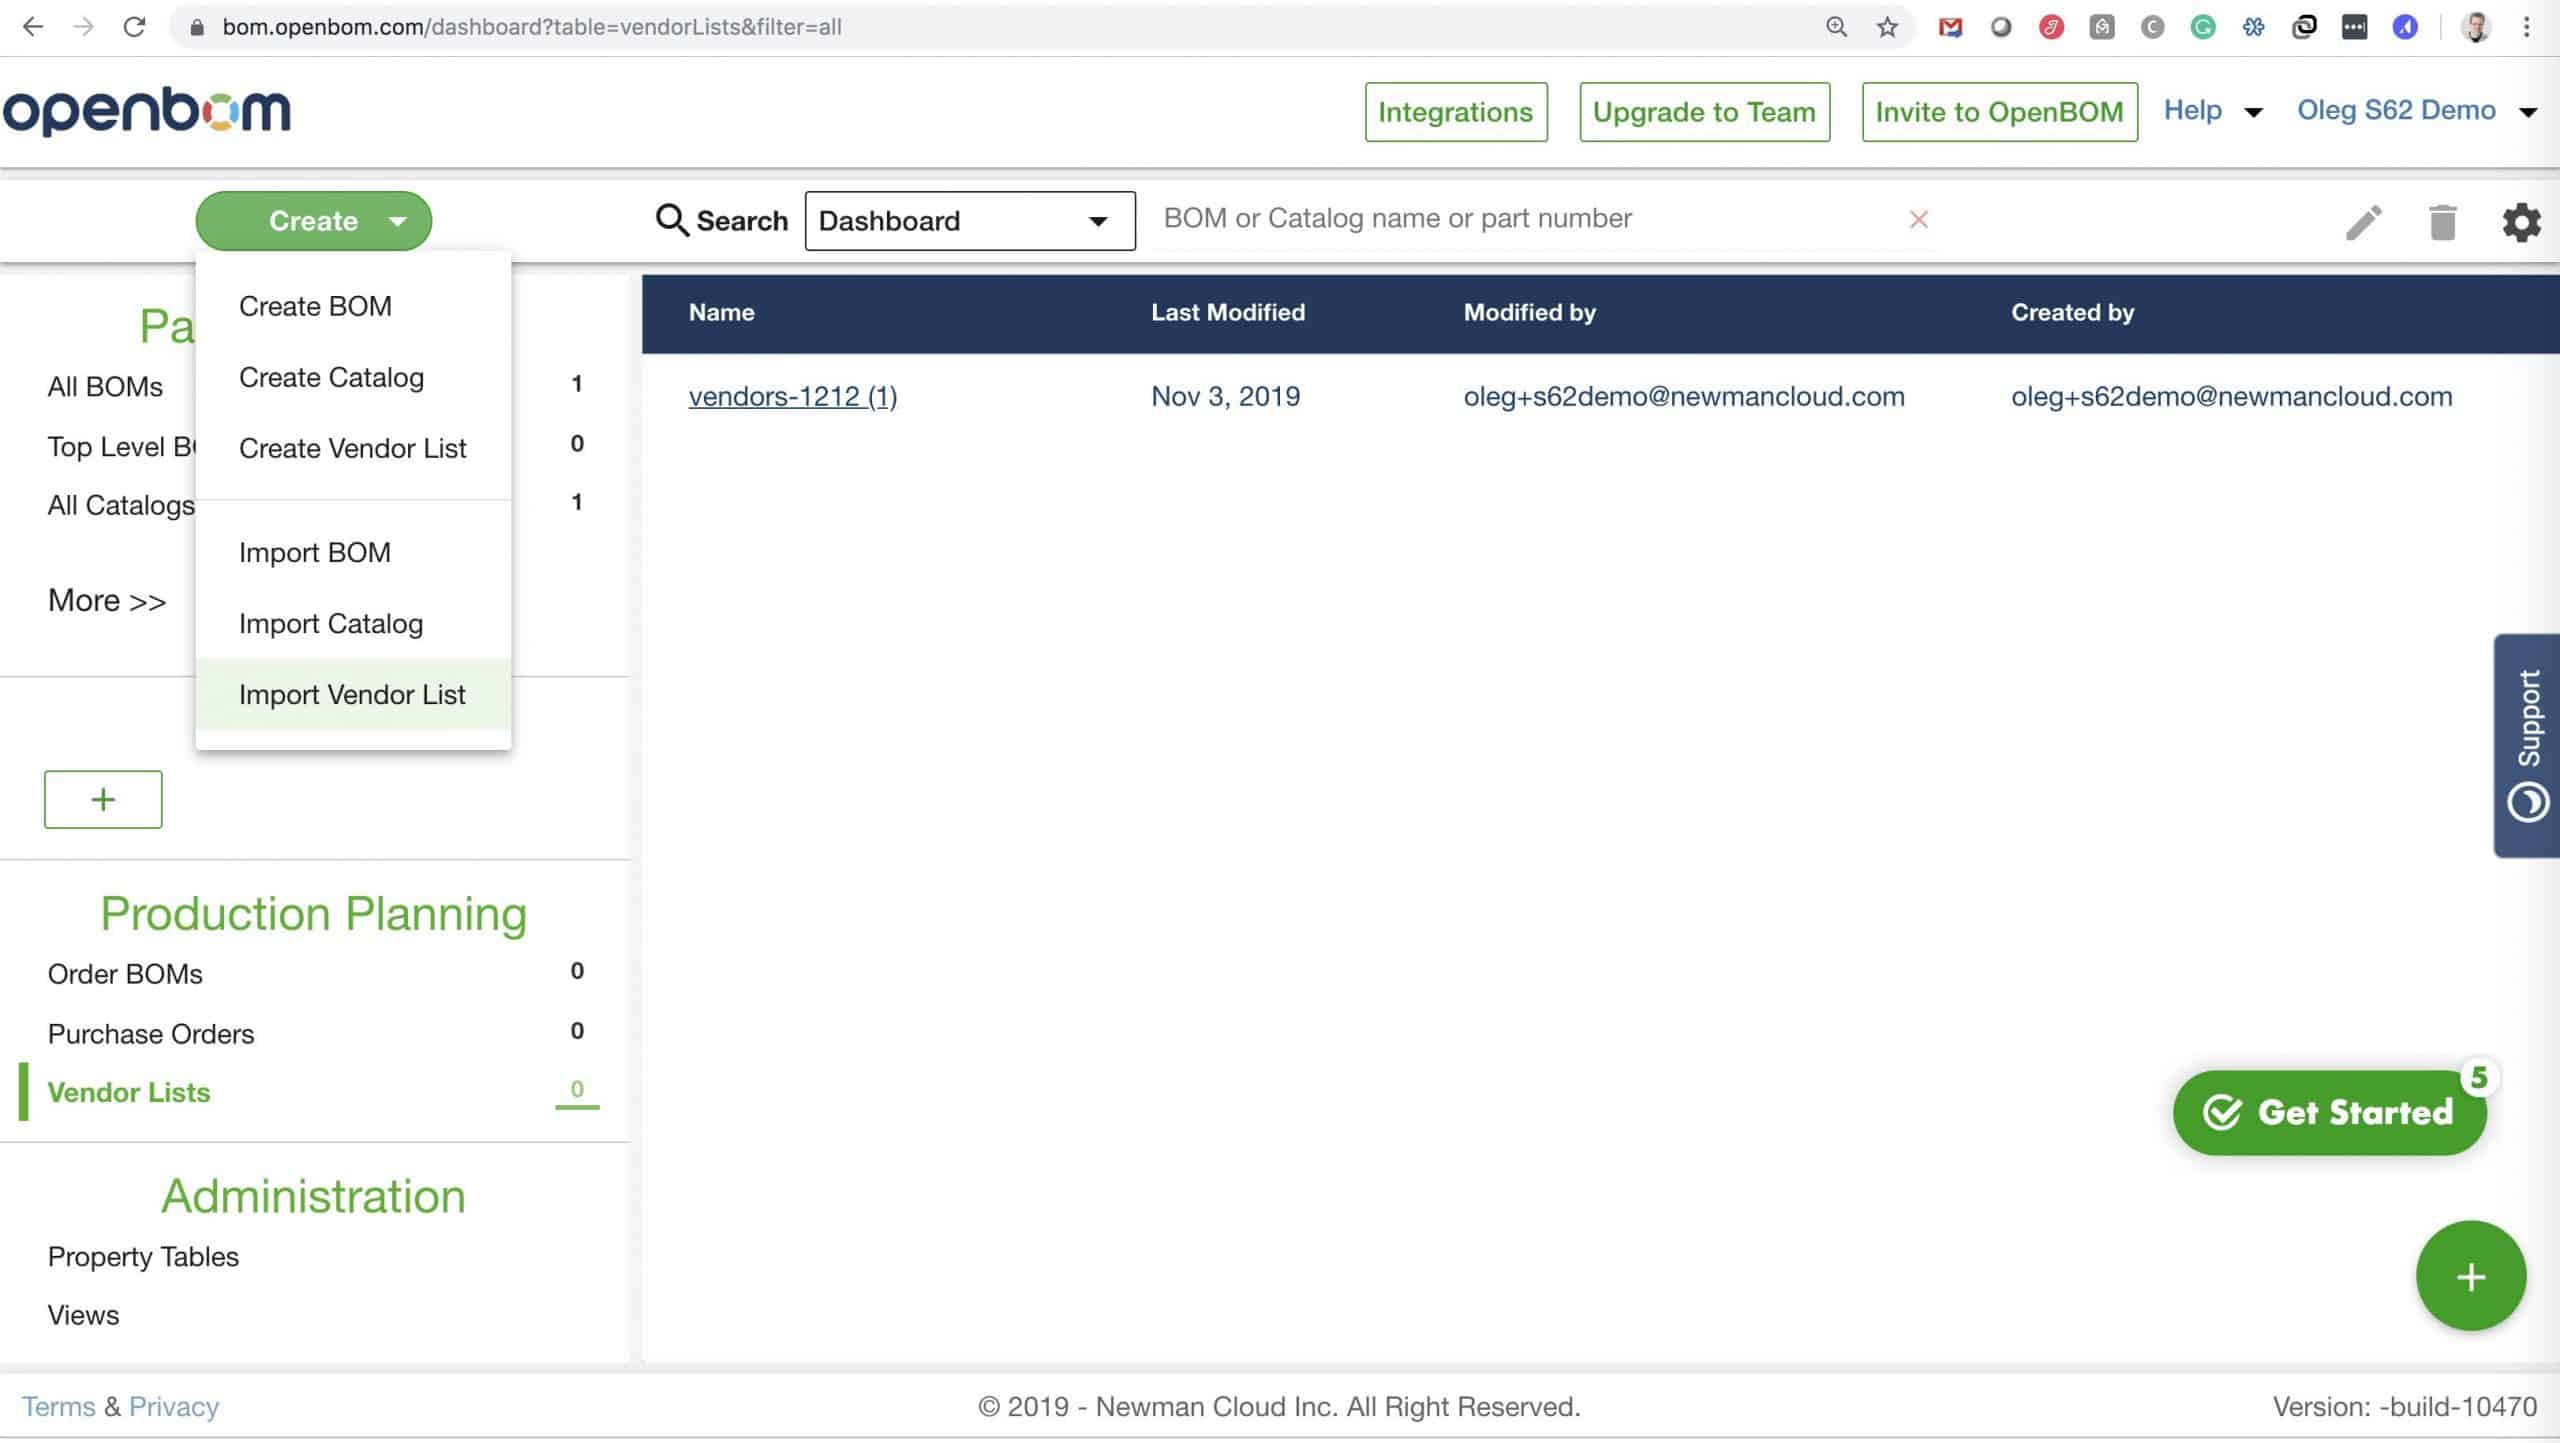Open the Create dropdown button
This screenshot has height=1443, width=2560.
click(313, 221)
